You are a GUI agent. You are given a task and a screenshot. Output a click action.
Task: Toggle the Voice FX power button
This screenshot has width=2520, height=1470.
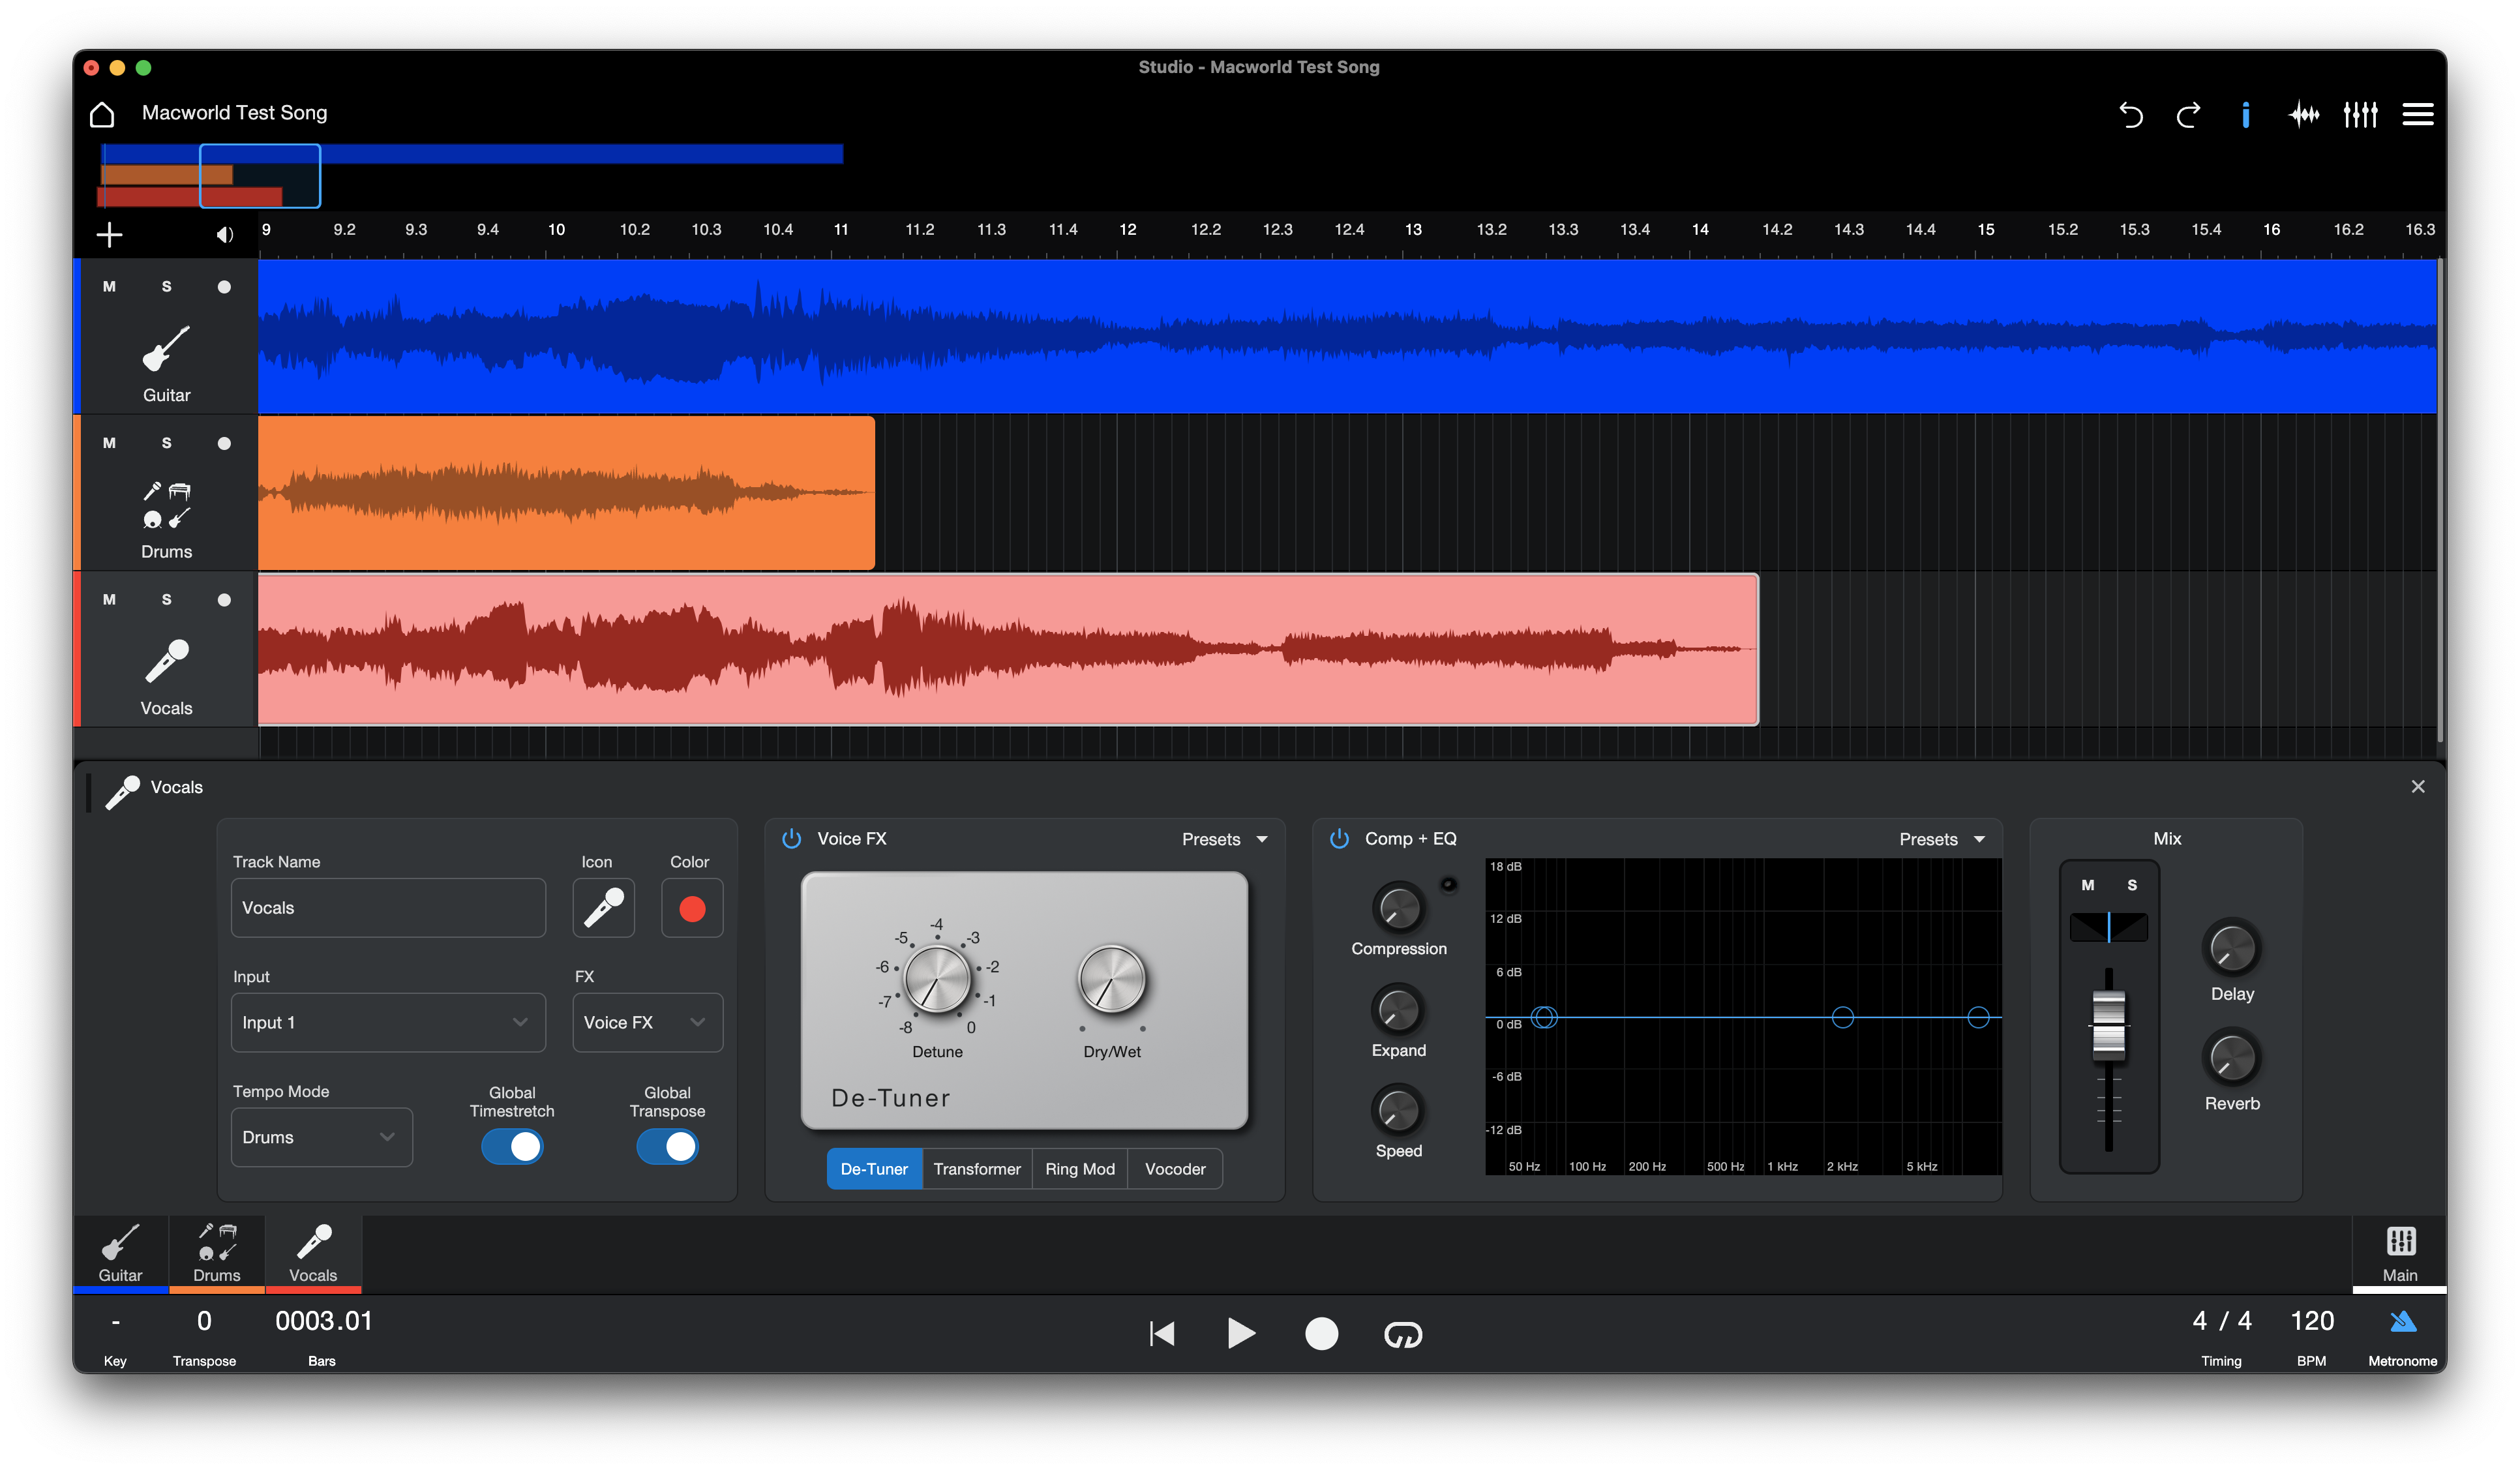pos(791,839)
